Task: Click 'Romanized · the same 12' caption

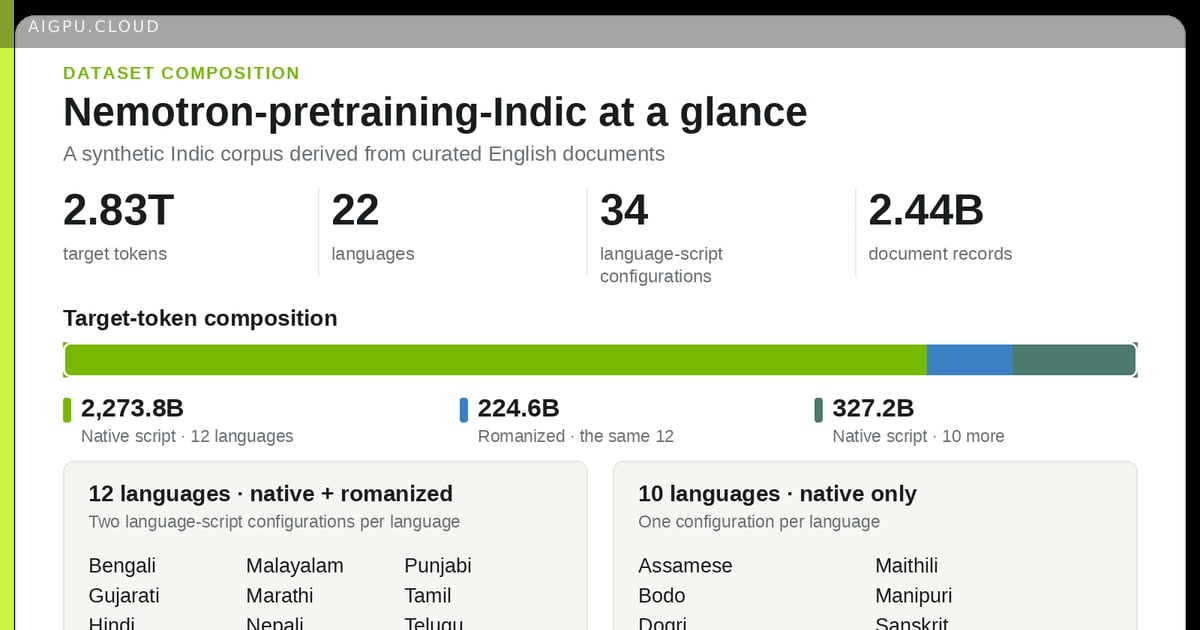Action: coord(576,436)
